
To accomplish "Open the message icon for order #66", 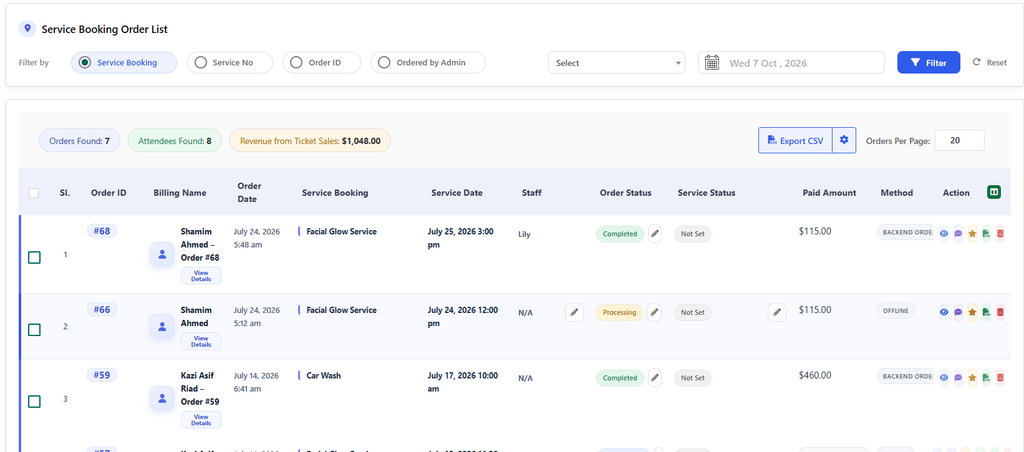I will (958, 312).
